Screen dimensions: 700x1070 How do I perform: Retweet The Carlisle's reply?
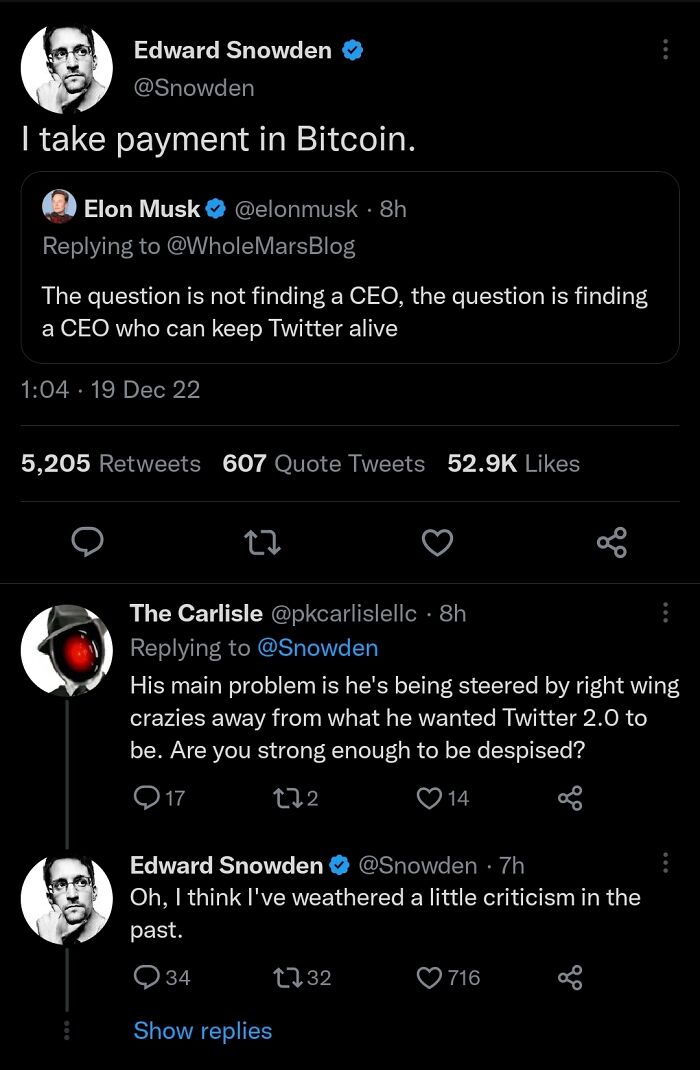pos(285,797)
